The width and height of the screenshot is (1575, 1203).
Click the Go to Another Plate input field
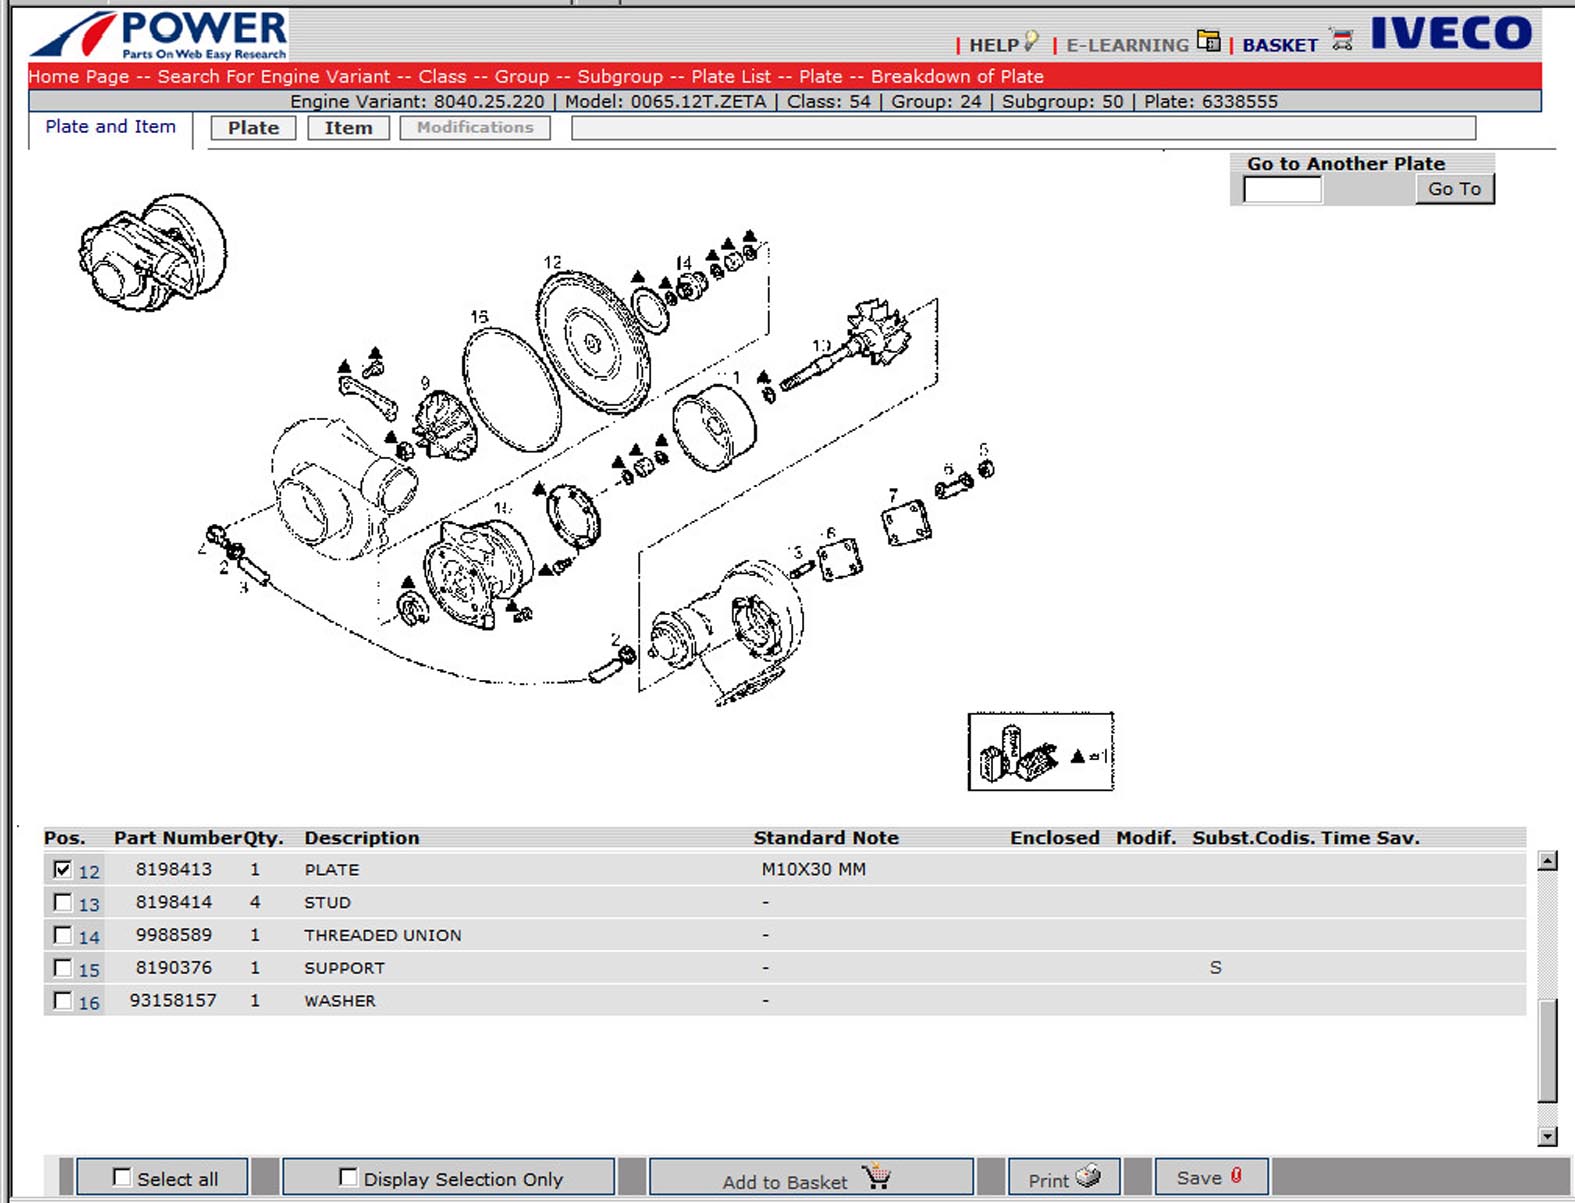coord(1282,190)
